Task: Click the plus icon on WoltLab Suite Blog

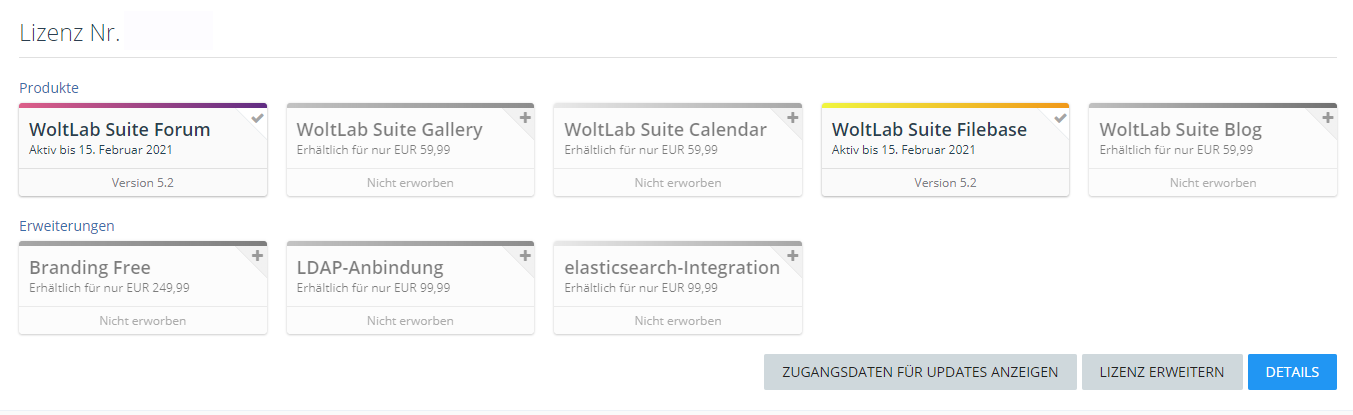Action: (x=1328, y=118)
